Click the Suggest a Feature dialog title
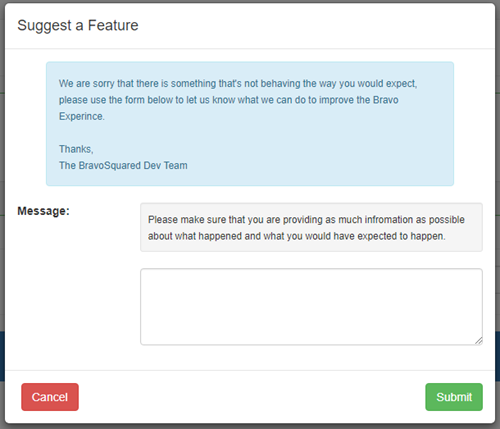Viewport: 500px width, 429px height. point(78,25)
